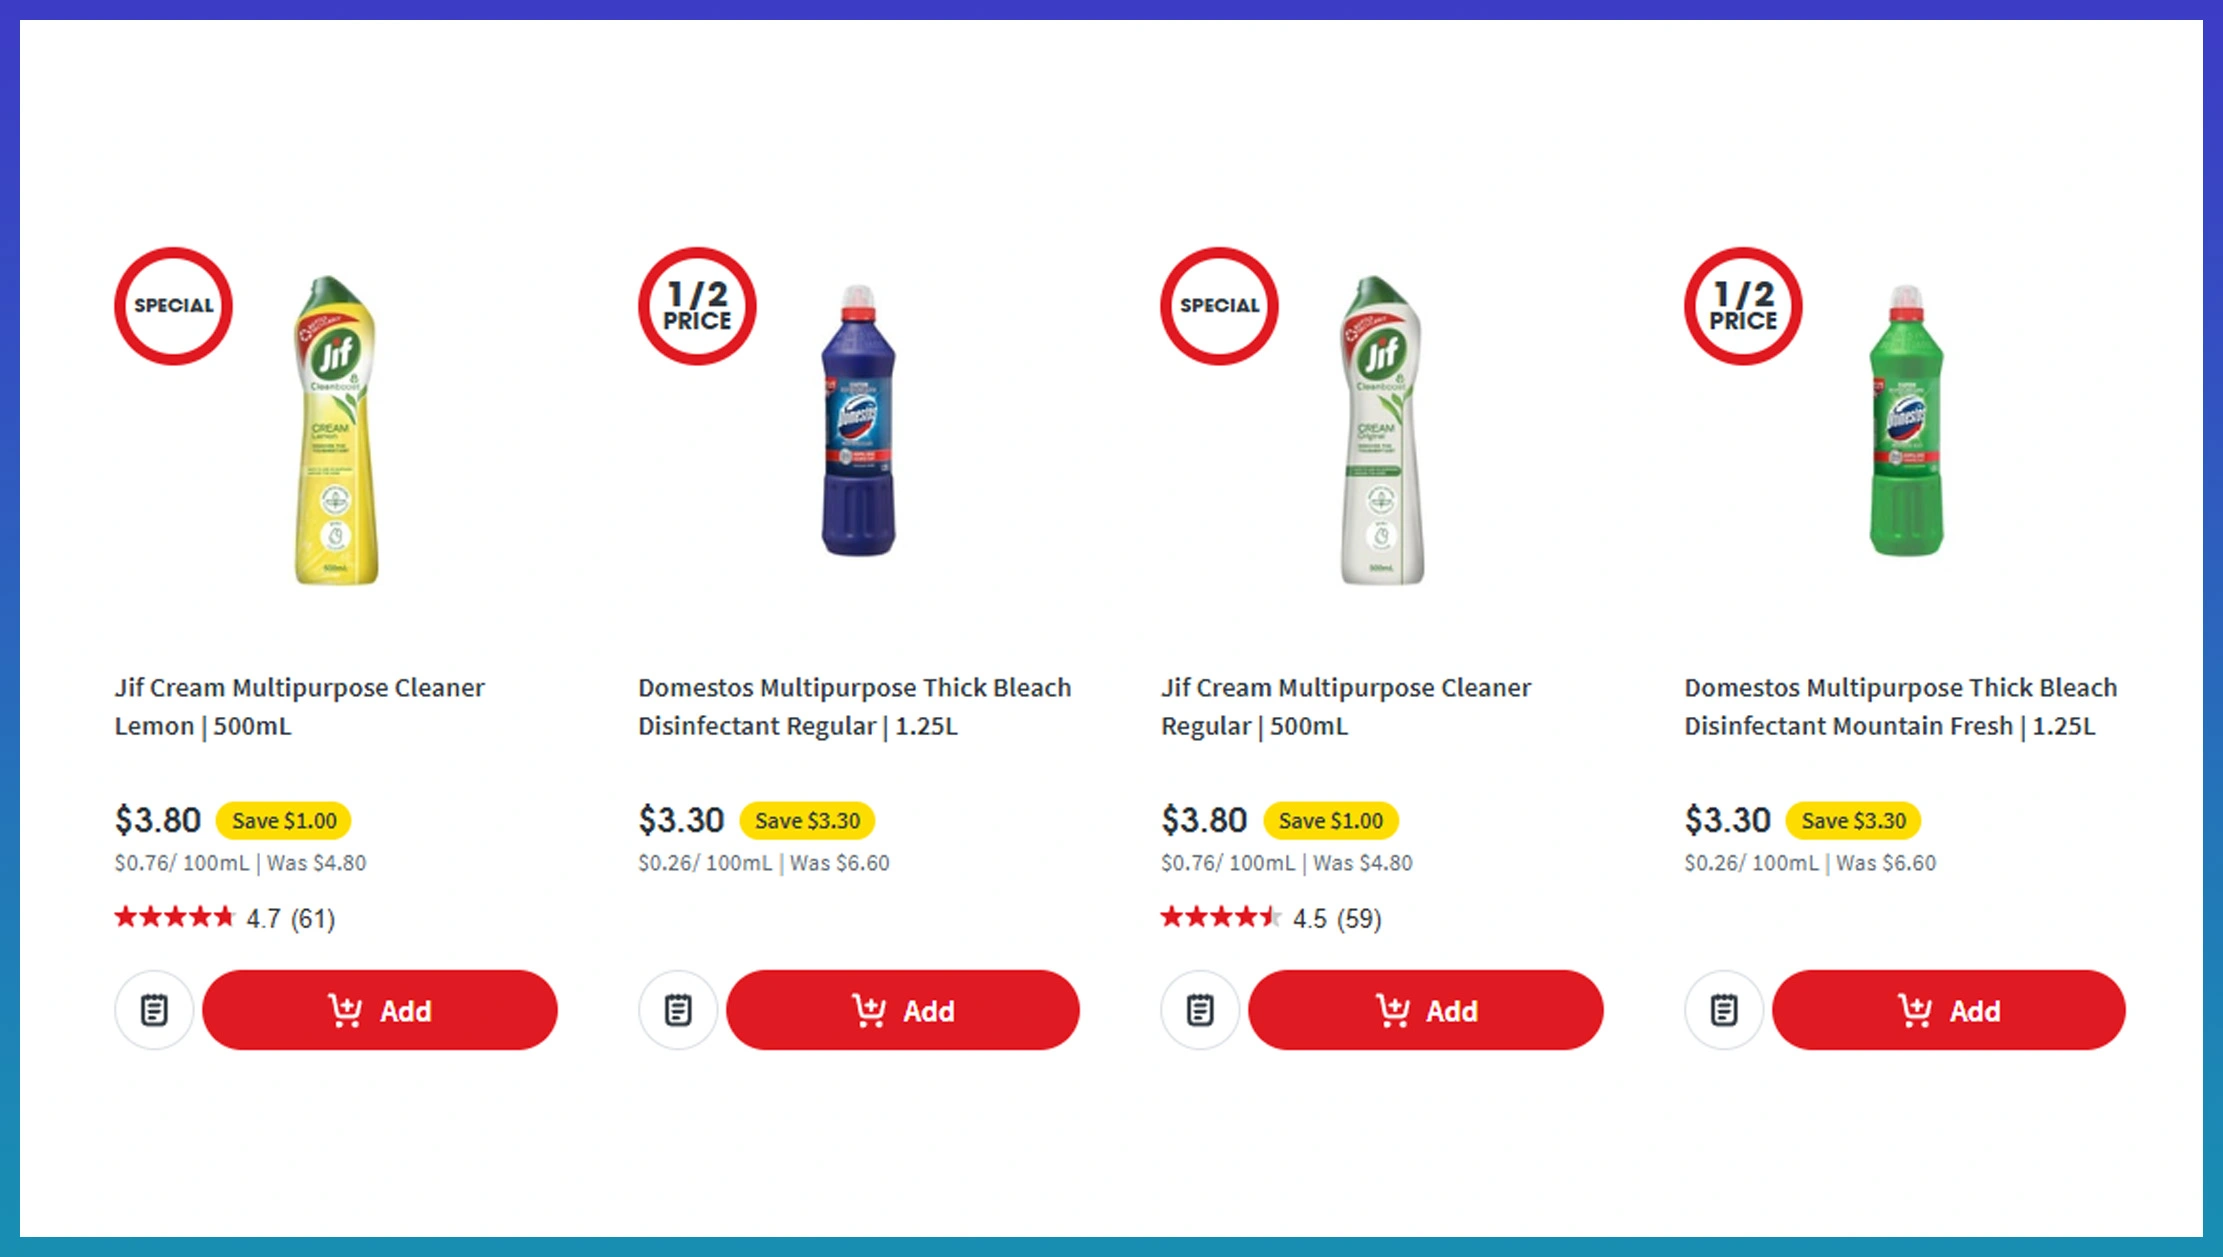View green Domestos Mountain Fresh bottle image
The image size is (2223, 1257).
[1906, 421]
